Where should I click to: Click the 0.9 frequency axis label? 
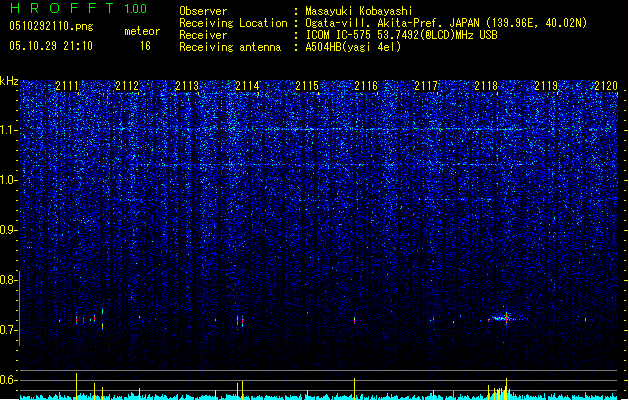[9, 230]
